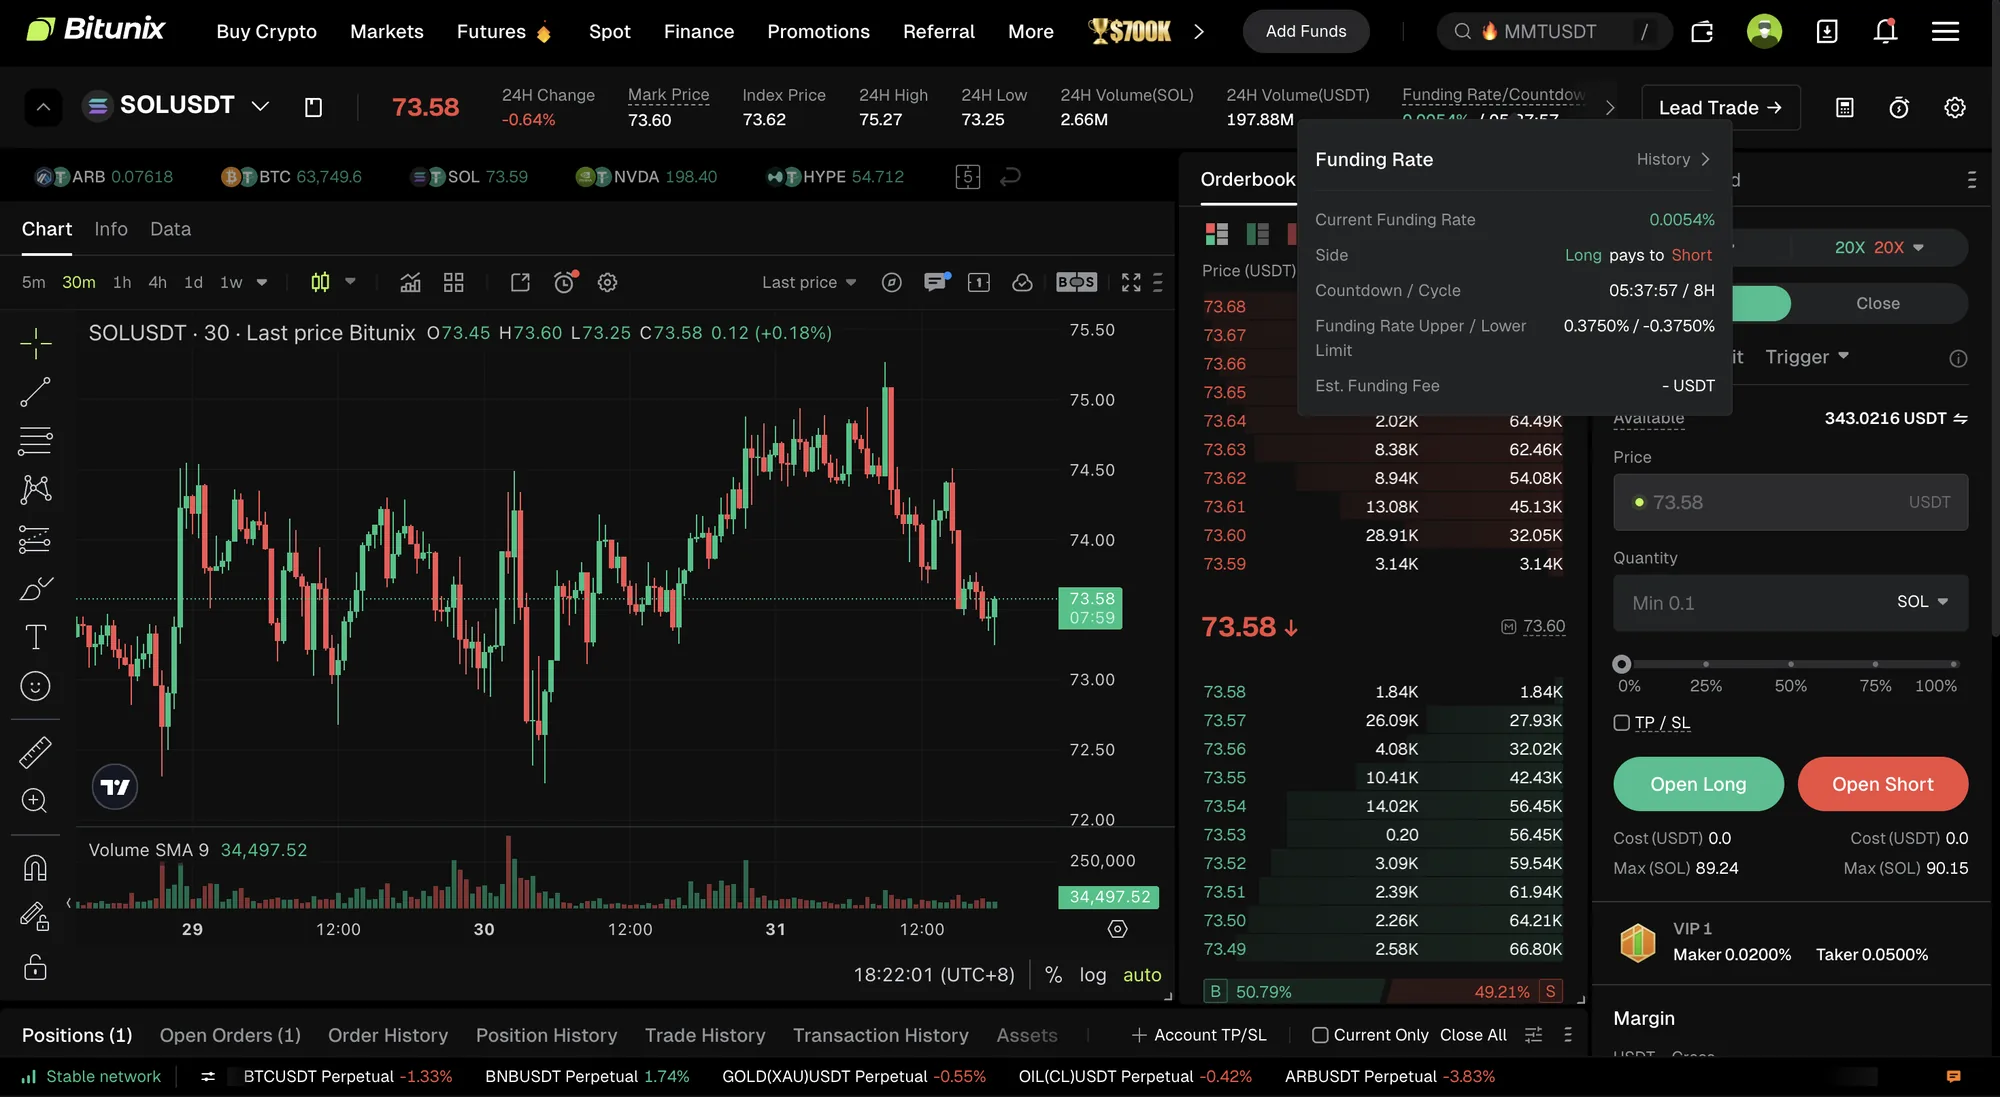Click the Open Short button
This screenshot has width=2000, height=1097.
(x=1883, y=784)
